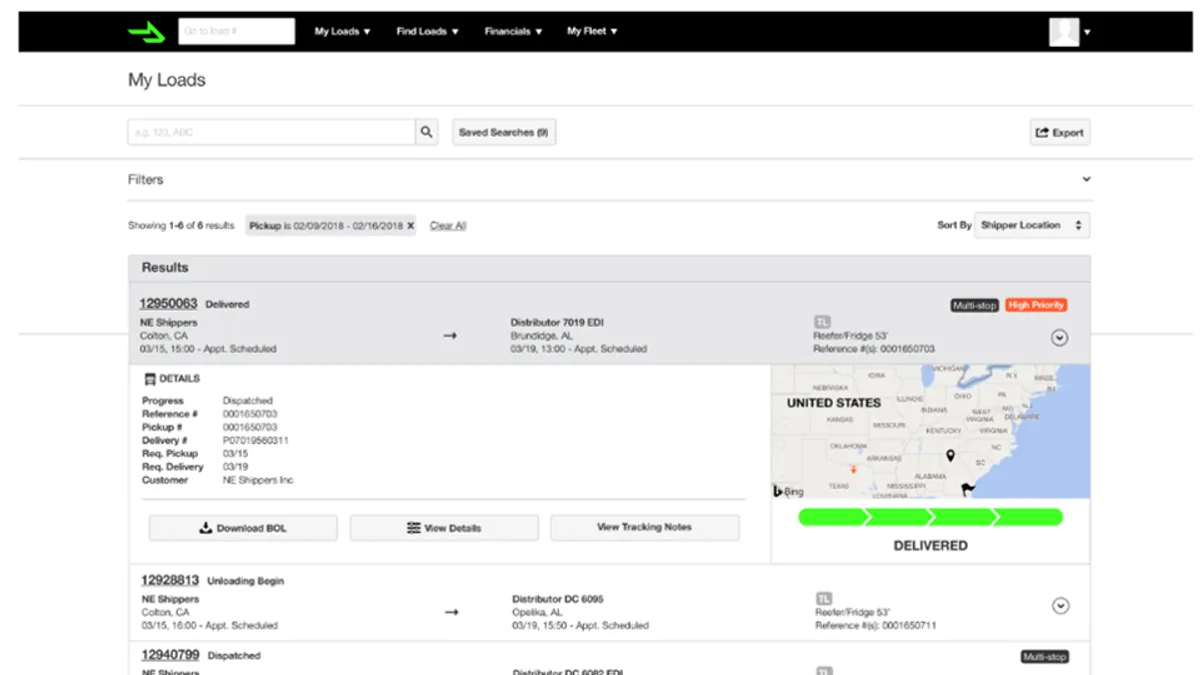Expand the Filters section
The height and width of the screenshot is (675, 1200).
[1086, 180]
